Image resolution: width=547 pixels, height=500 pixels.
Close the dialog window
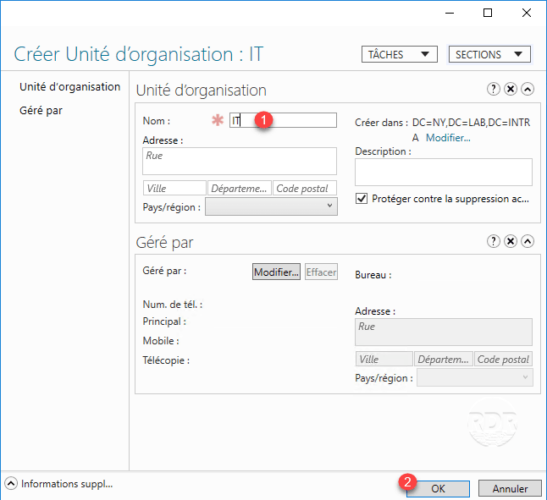tap(526, 13)
